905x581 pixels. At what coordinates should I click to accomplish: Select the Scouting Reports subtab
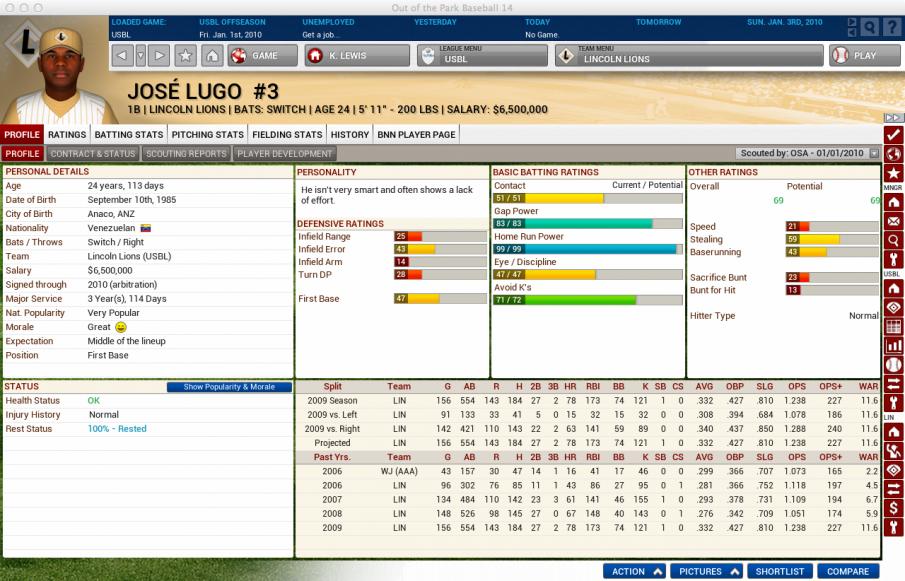(x=186, y=153)
